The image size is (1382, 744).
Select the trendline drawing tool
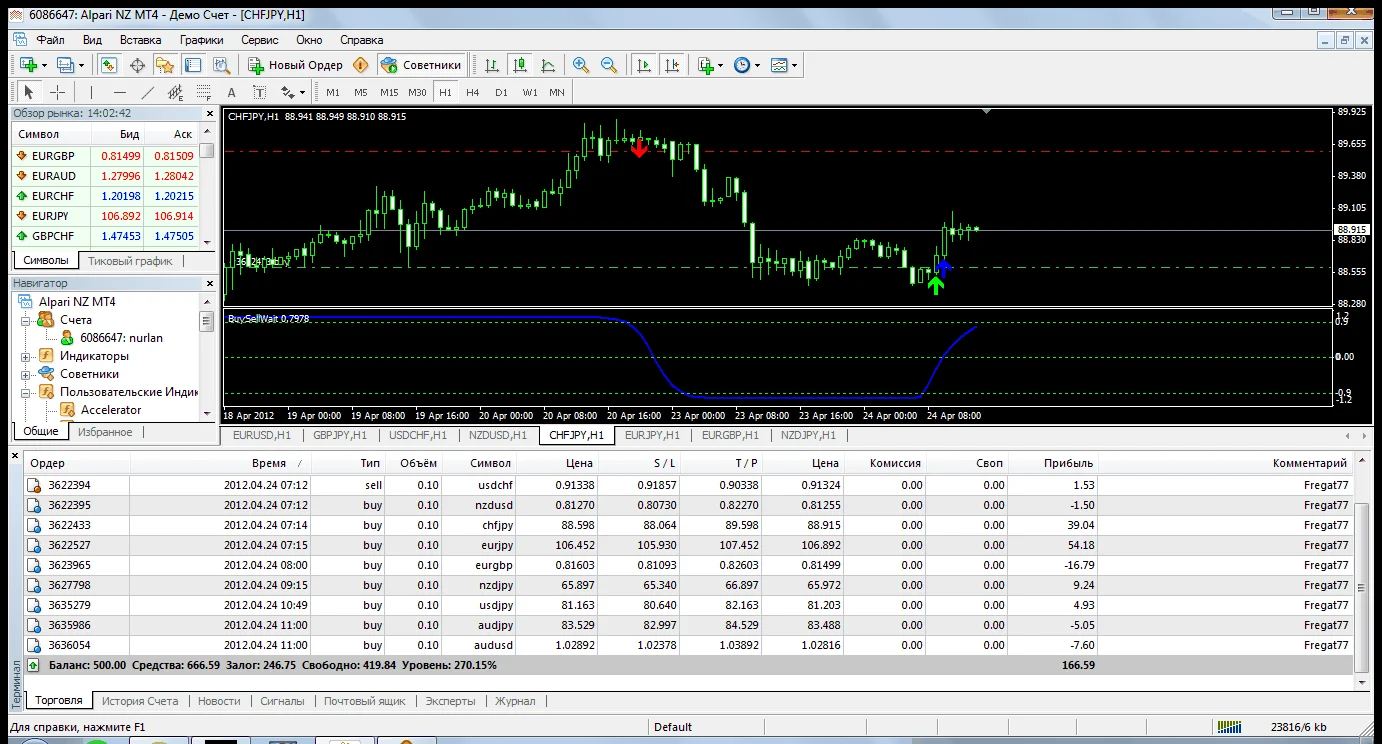148,92
